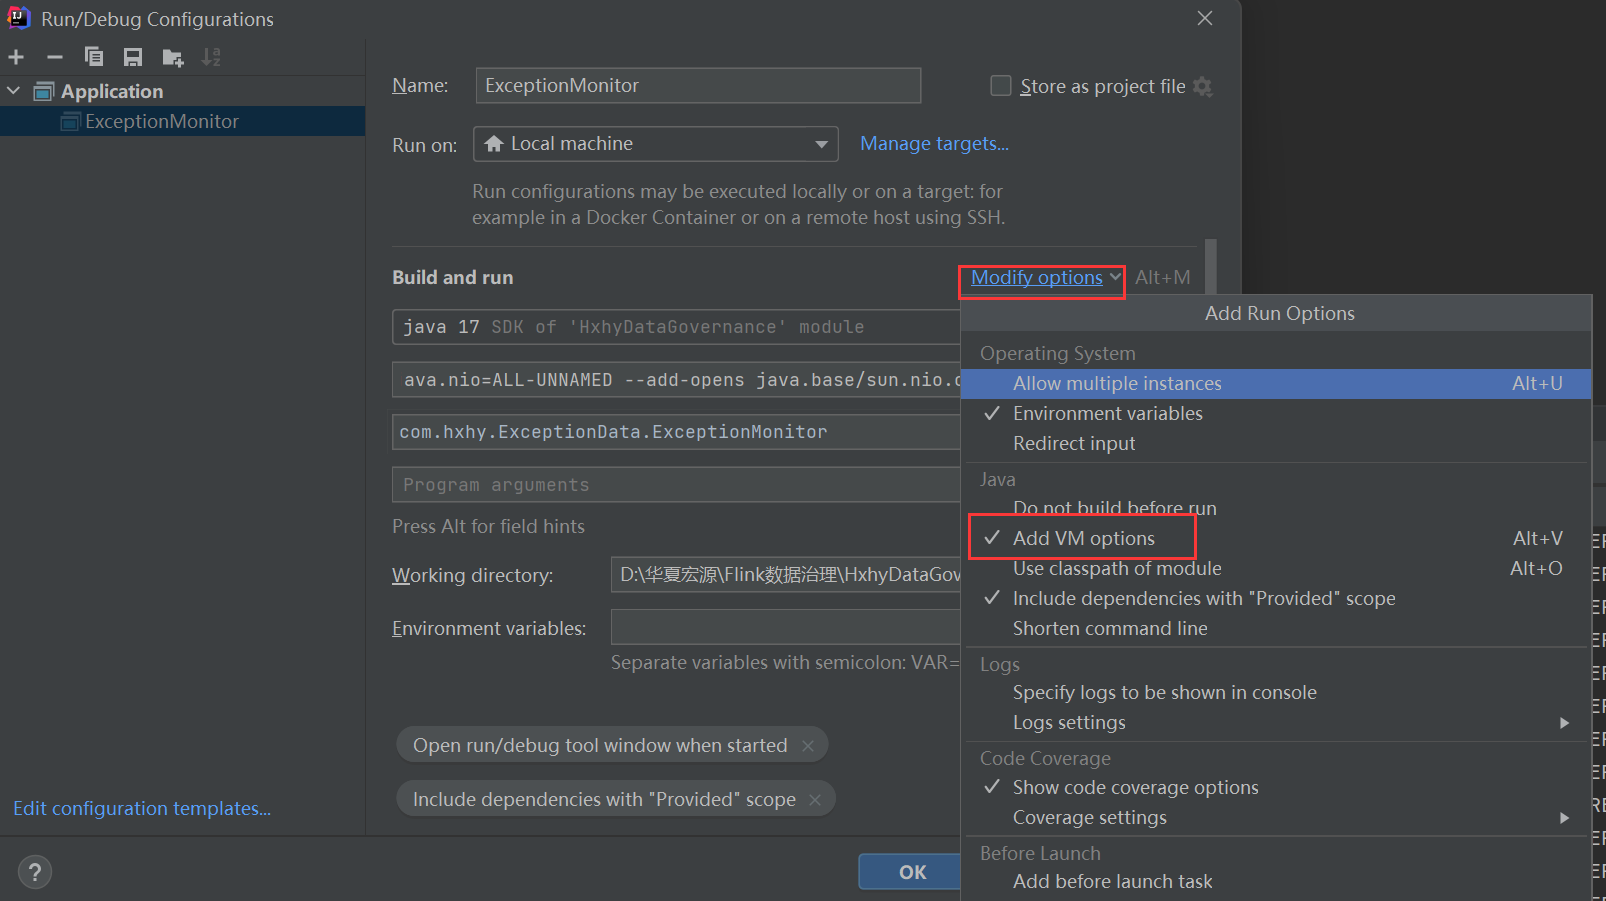Screen dimensions: 1606x901
Task: Sort configurations alphabetically
Action: tap(211, 57)
